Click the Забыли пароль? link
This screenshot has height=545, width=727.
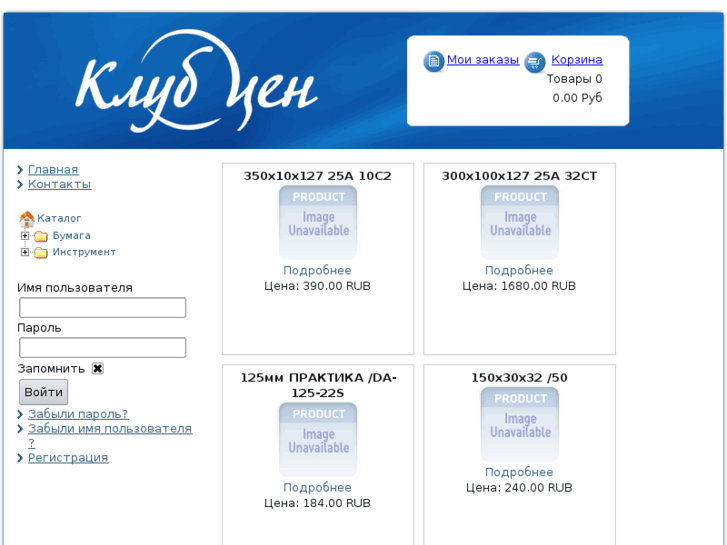(x=78, y=414)
